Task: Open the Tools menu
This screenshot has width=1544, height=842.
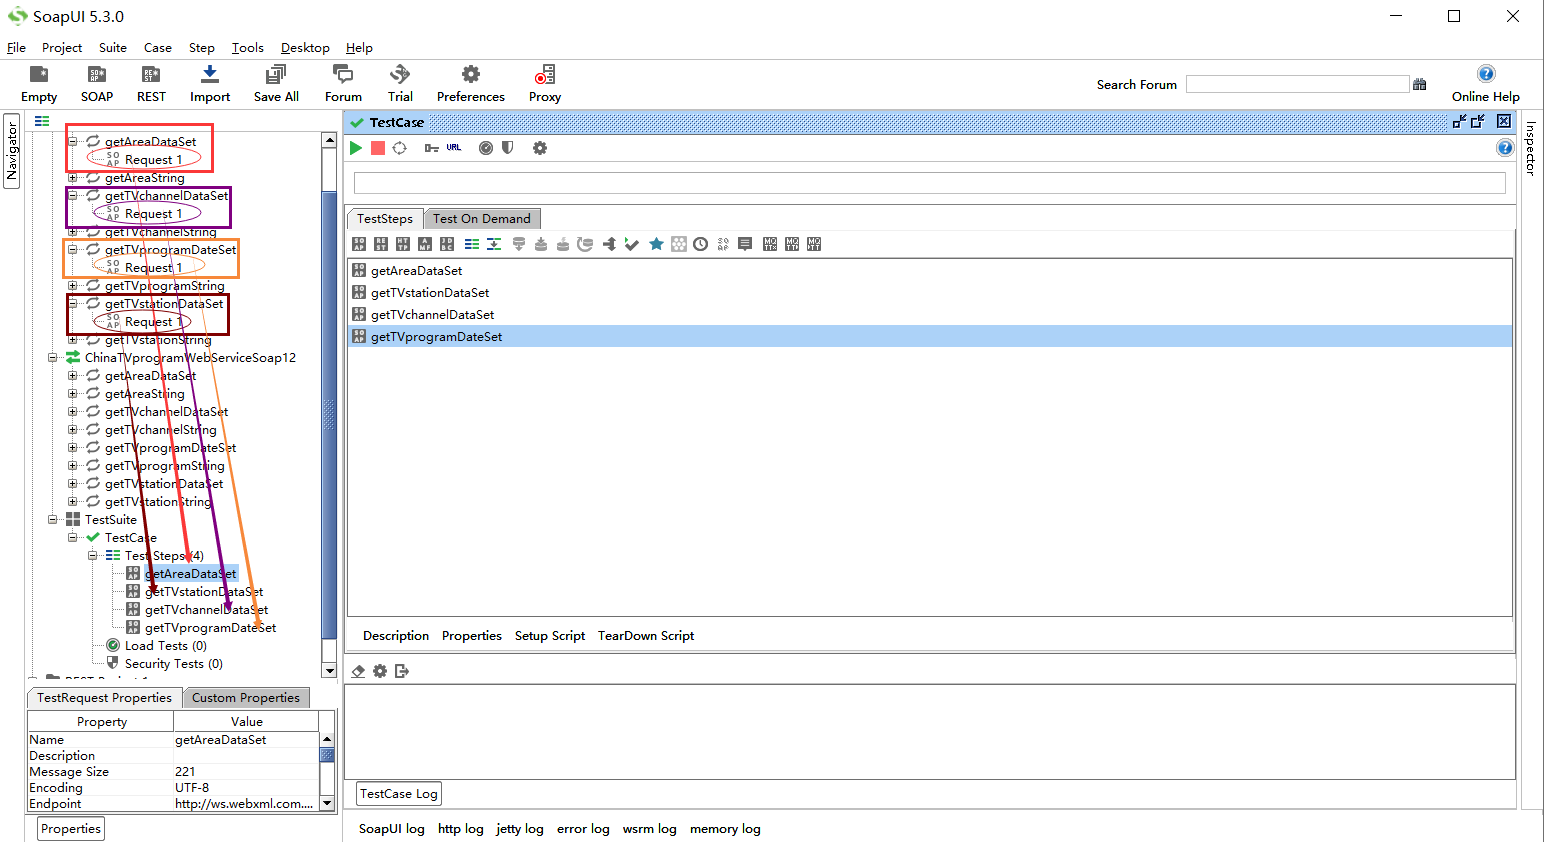Action: point(247,48)
